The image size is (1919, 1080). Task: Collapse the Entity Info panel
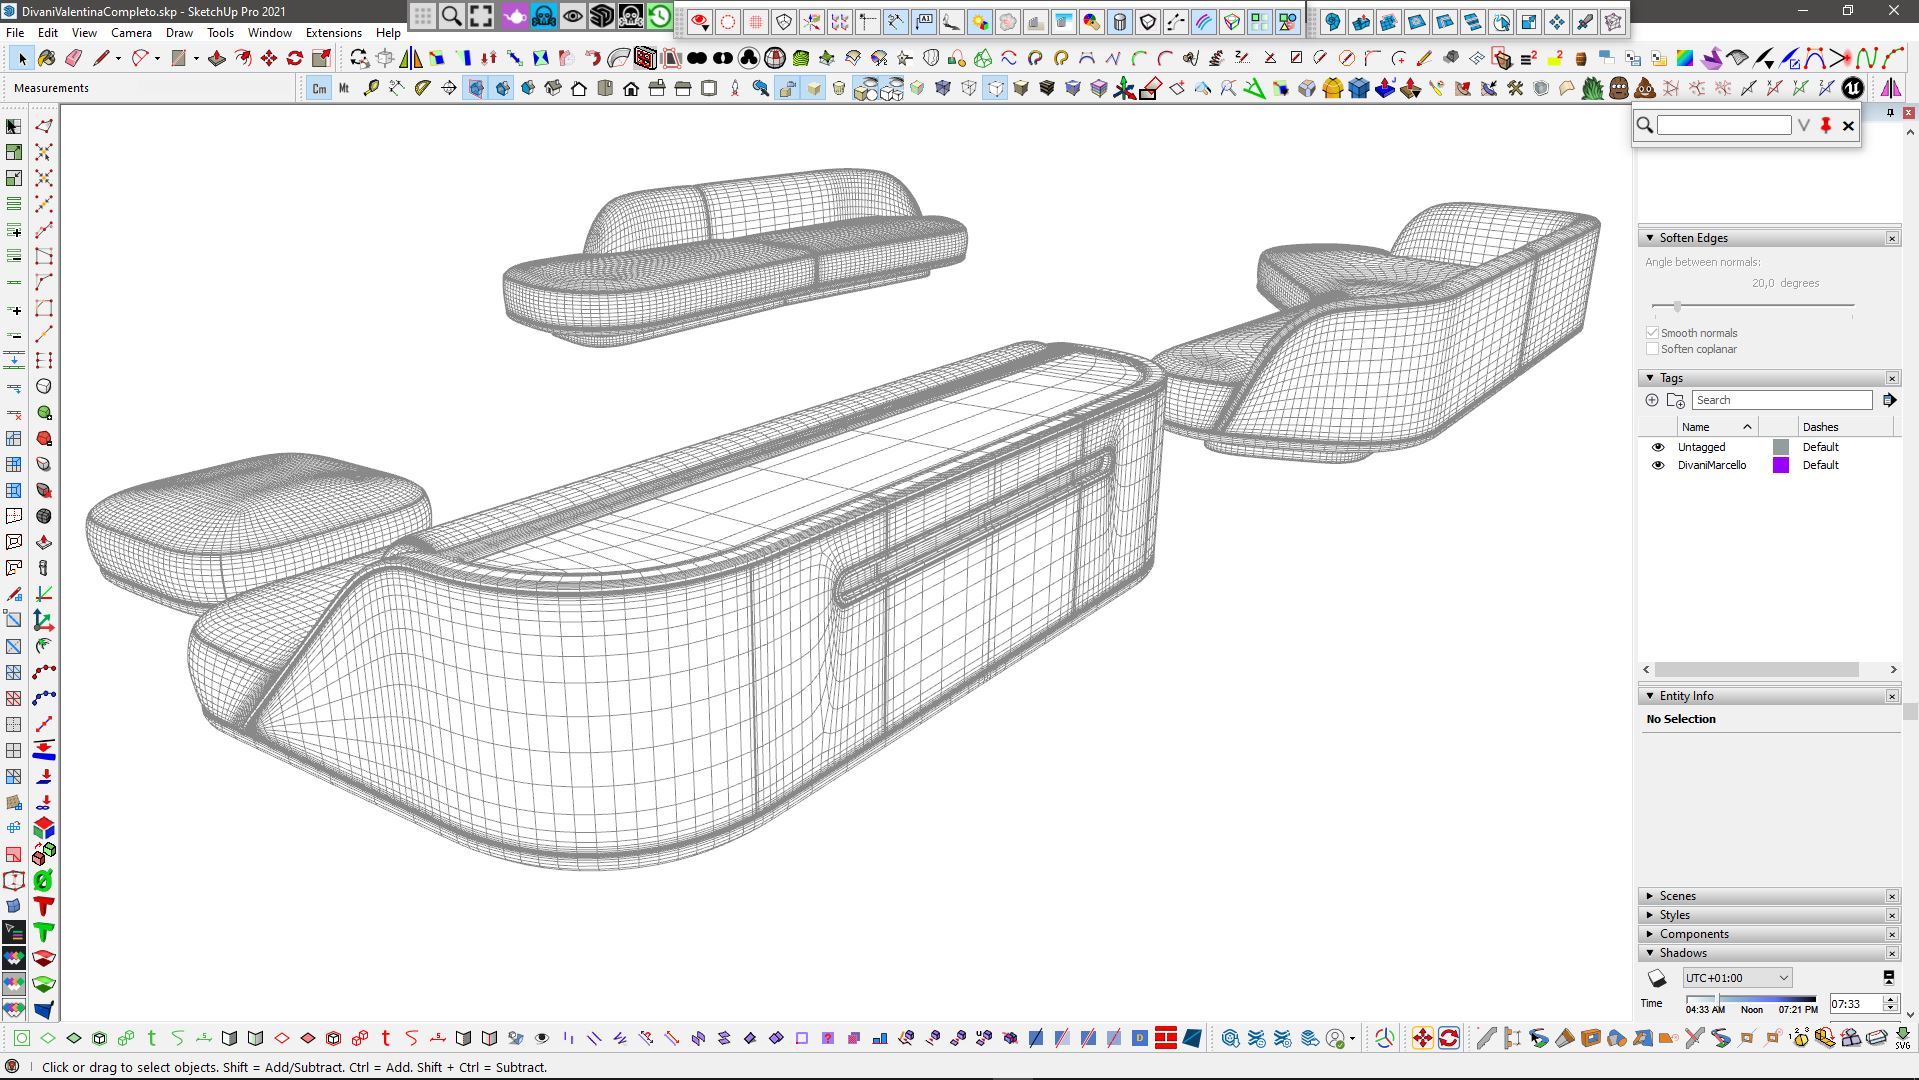pos(1649,696)
